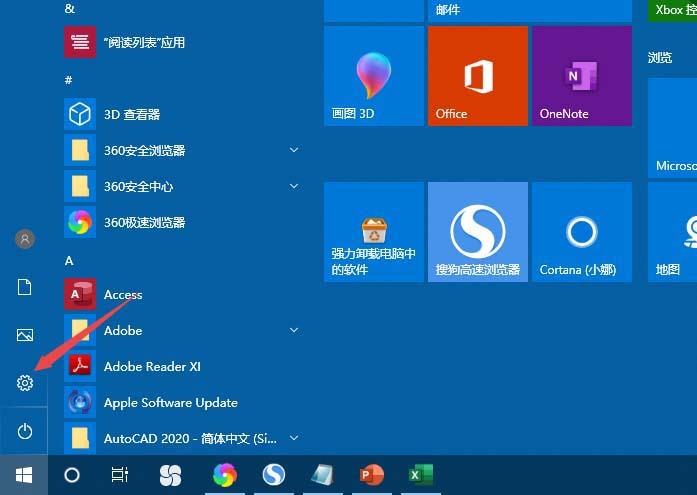Viewport: 697px width, 495px height.
Task: Open Adobe Reader XI
Action: click(x=182, y=366)
